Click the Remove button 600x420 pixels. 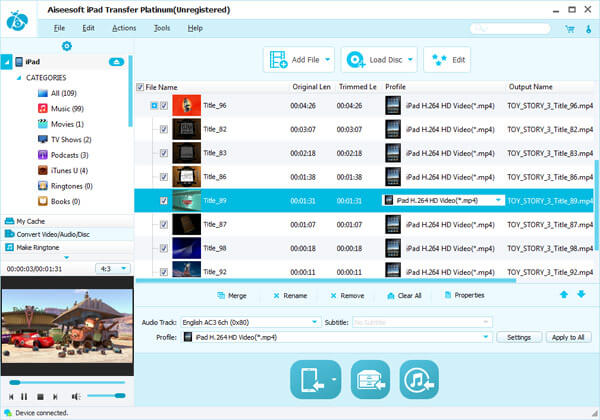point(347,296)
